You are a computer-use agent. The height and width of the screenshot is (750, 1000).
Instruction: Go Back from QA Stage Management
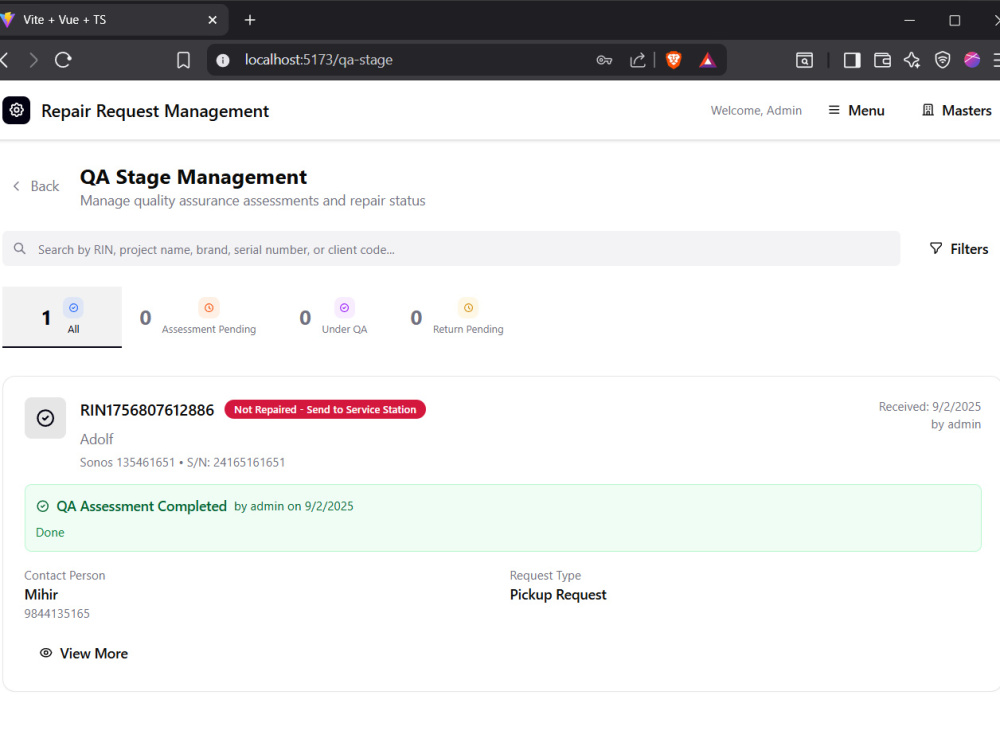36,186
